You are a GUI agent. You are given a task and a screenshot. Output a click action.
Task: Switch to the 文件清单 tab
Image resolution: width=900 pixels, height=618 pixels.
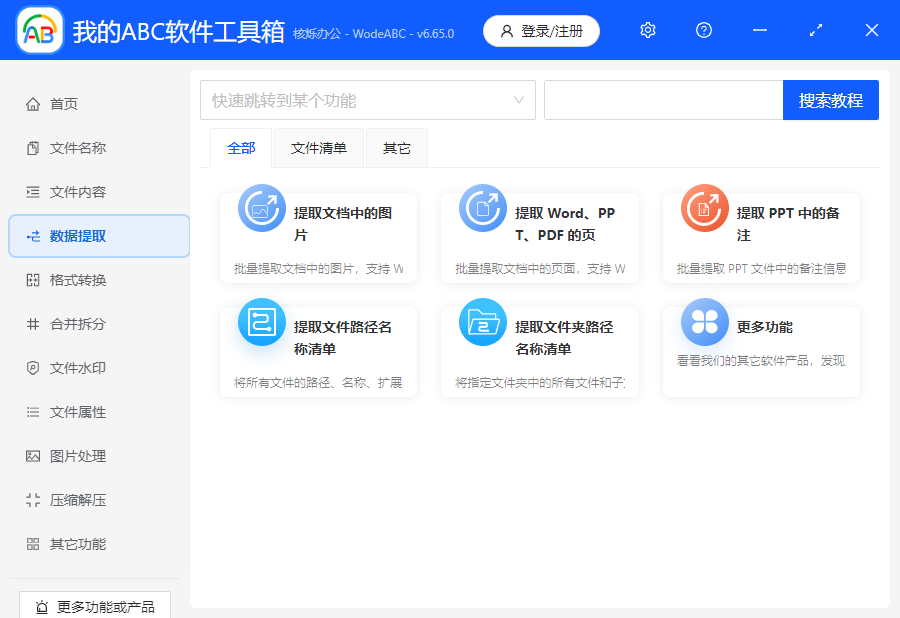pyautogui.click(x=319, y=148)
